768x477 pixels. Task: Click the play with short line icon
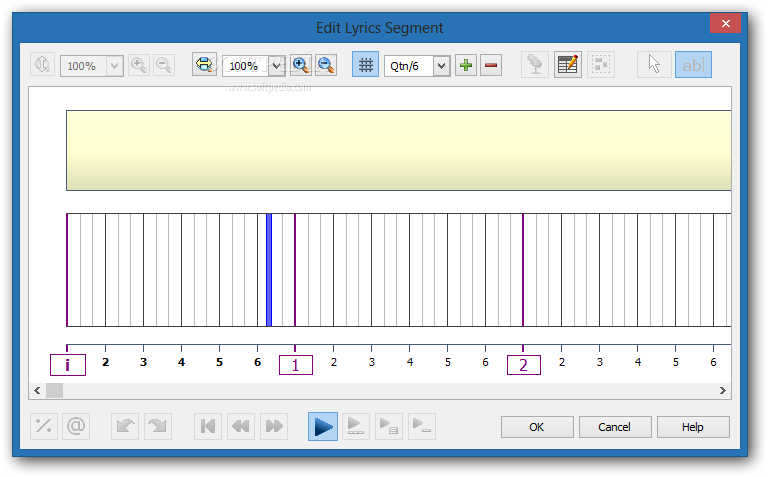point(422,426)
